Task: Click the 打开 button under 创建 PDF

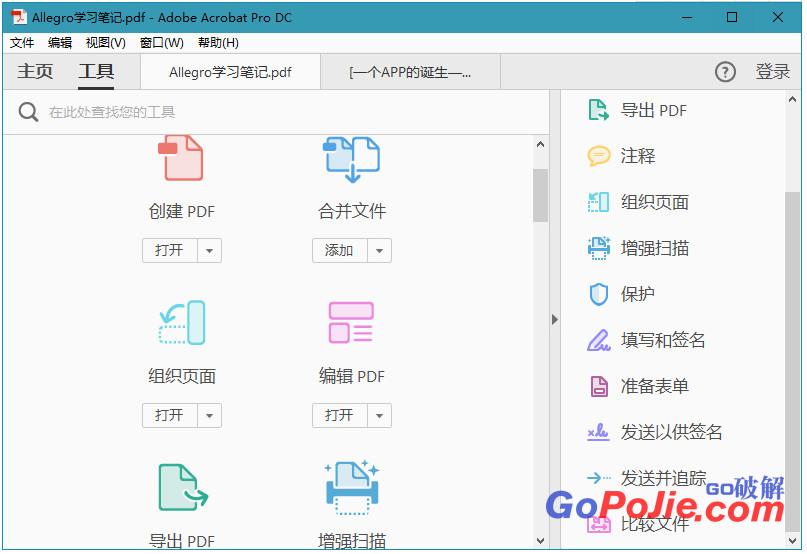Action: click(170, 251)
